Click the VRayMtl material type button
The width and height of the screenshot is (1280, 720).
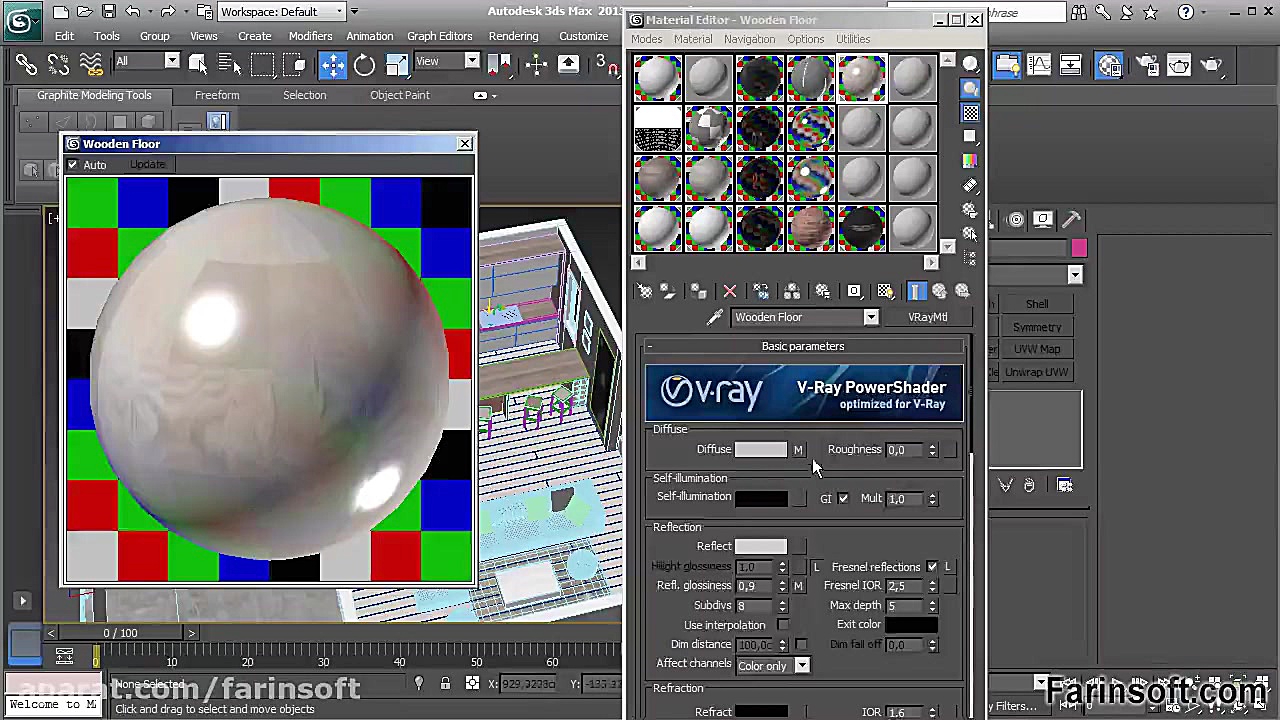point(927,317)
